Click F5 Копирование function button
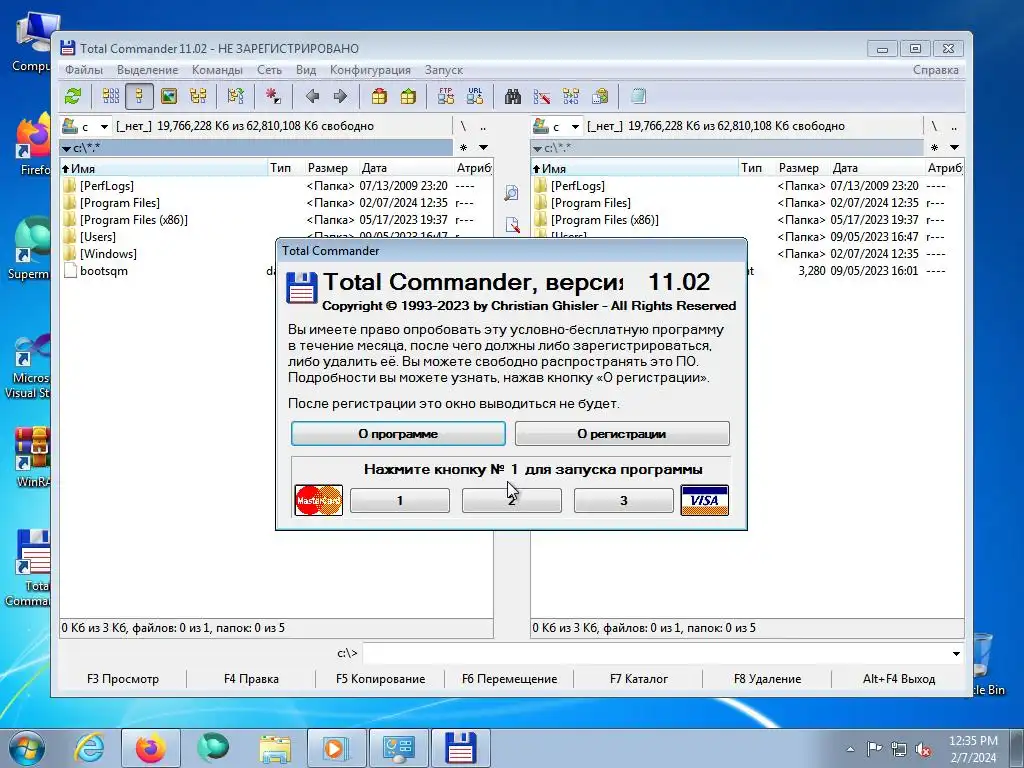Viewport: 1024px width, 768px height. coord(381,679)
